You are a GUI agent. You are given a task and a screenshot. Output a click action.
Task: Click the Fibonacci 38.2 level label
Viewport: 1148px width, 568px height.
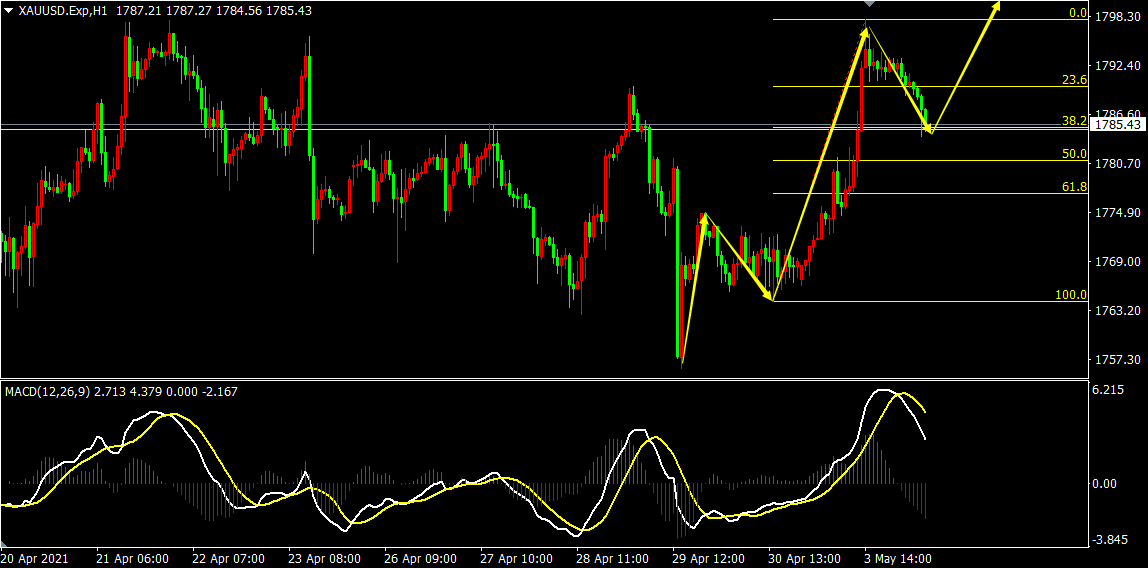coord(1074,121)
